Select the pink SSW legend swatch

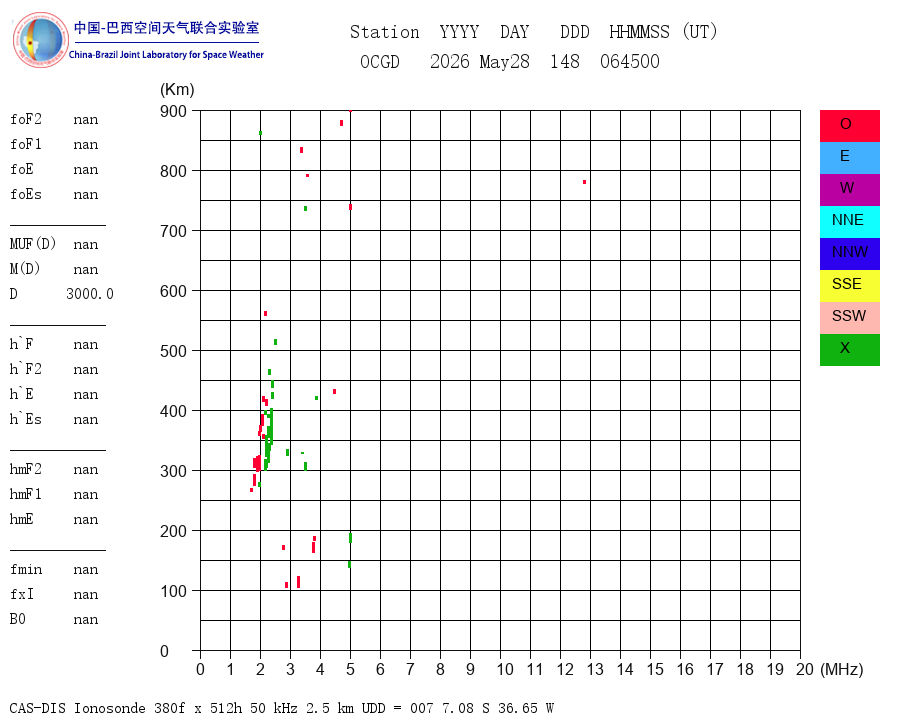849,318
